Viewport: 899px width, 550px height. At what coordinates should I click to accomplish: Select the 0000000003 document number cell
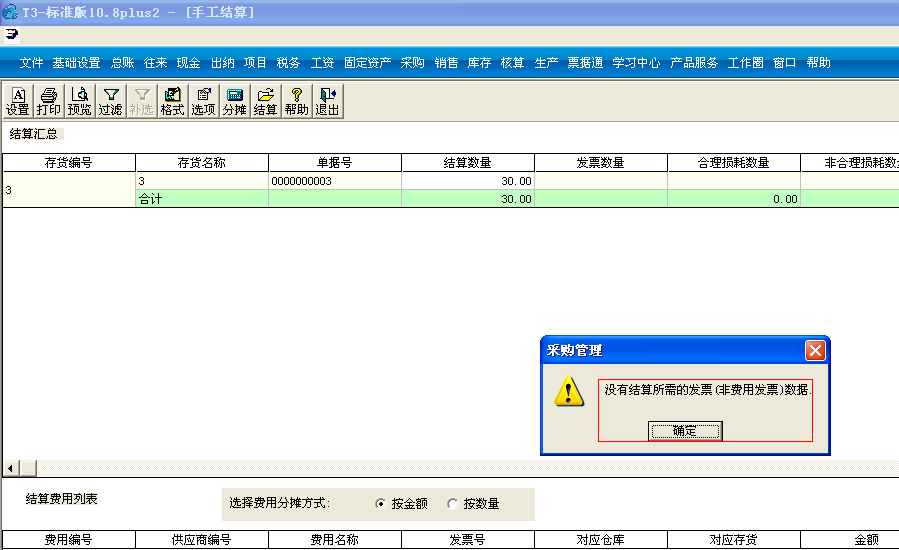point(335,181)
